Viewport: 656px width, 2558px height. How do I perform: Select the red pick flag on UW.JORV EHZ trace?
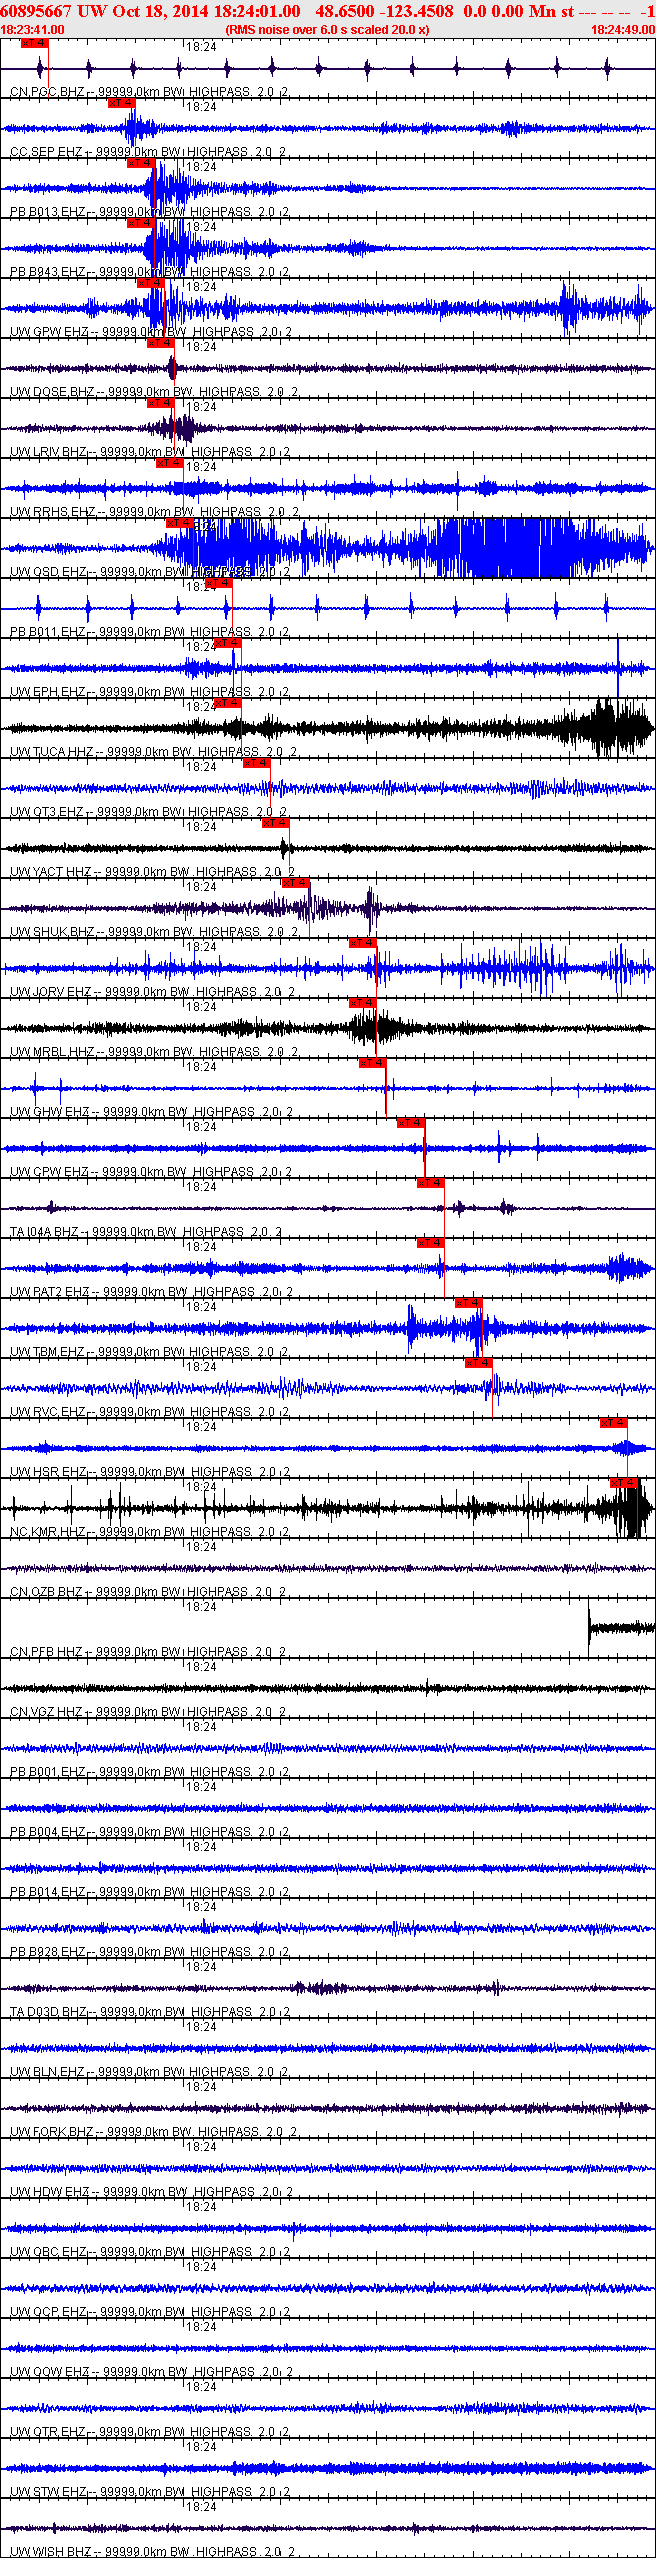click(363, 943)
